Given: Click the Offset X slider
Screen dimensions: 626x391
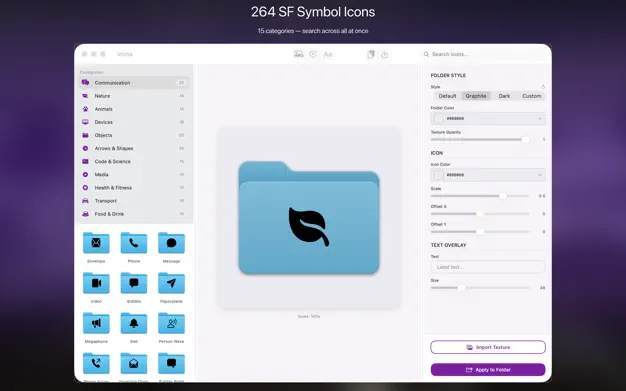Looking at the screenshot, I should [x=480, y=214].
